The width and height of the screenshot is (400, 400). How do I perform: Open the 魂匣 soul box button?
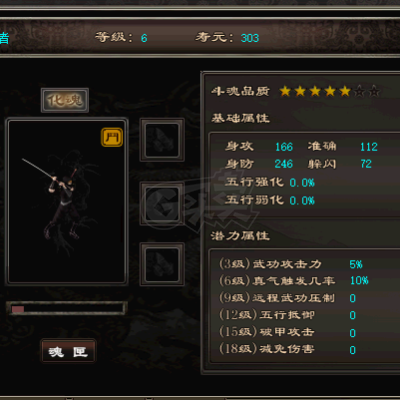point(68,351)
